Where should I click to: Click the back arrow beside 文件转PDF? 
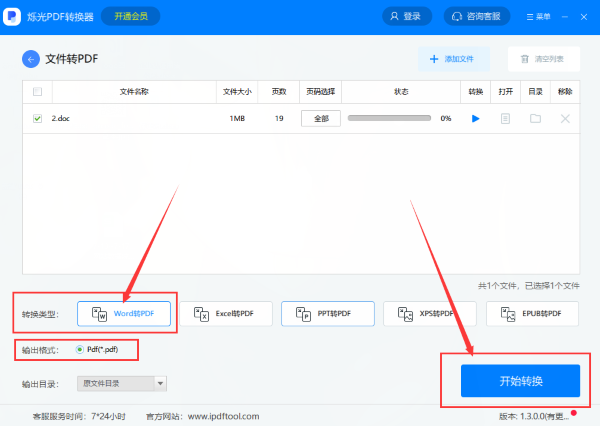tap(31, 59)
